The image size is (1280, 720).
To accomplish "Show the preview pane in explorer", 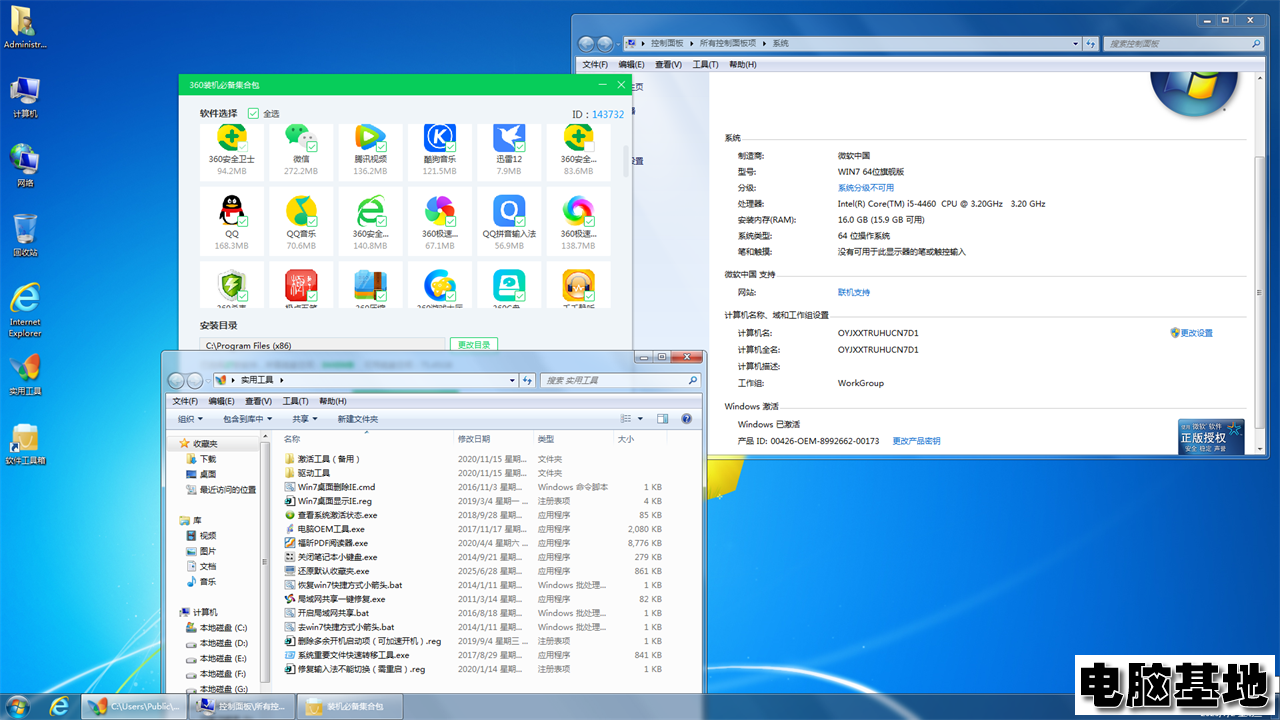I will [x=662, y=419].
